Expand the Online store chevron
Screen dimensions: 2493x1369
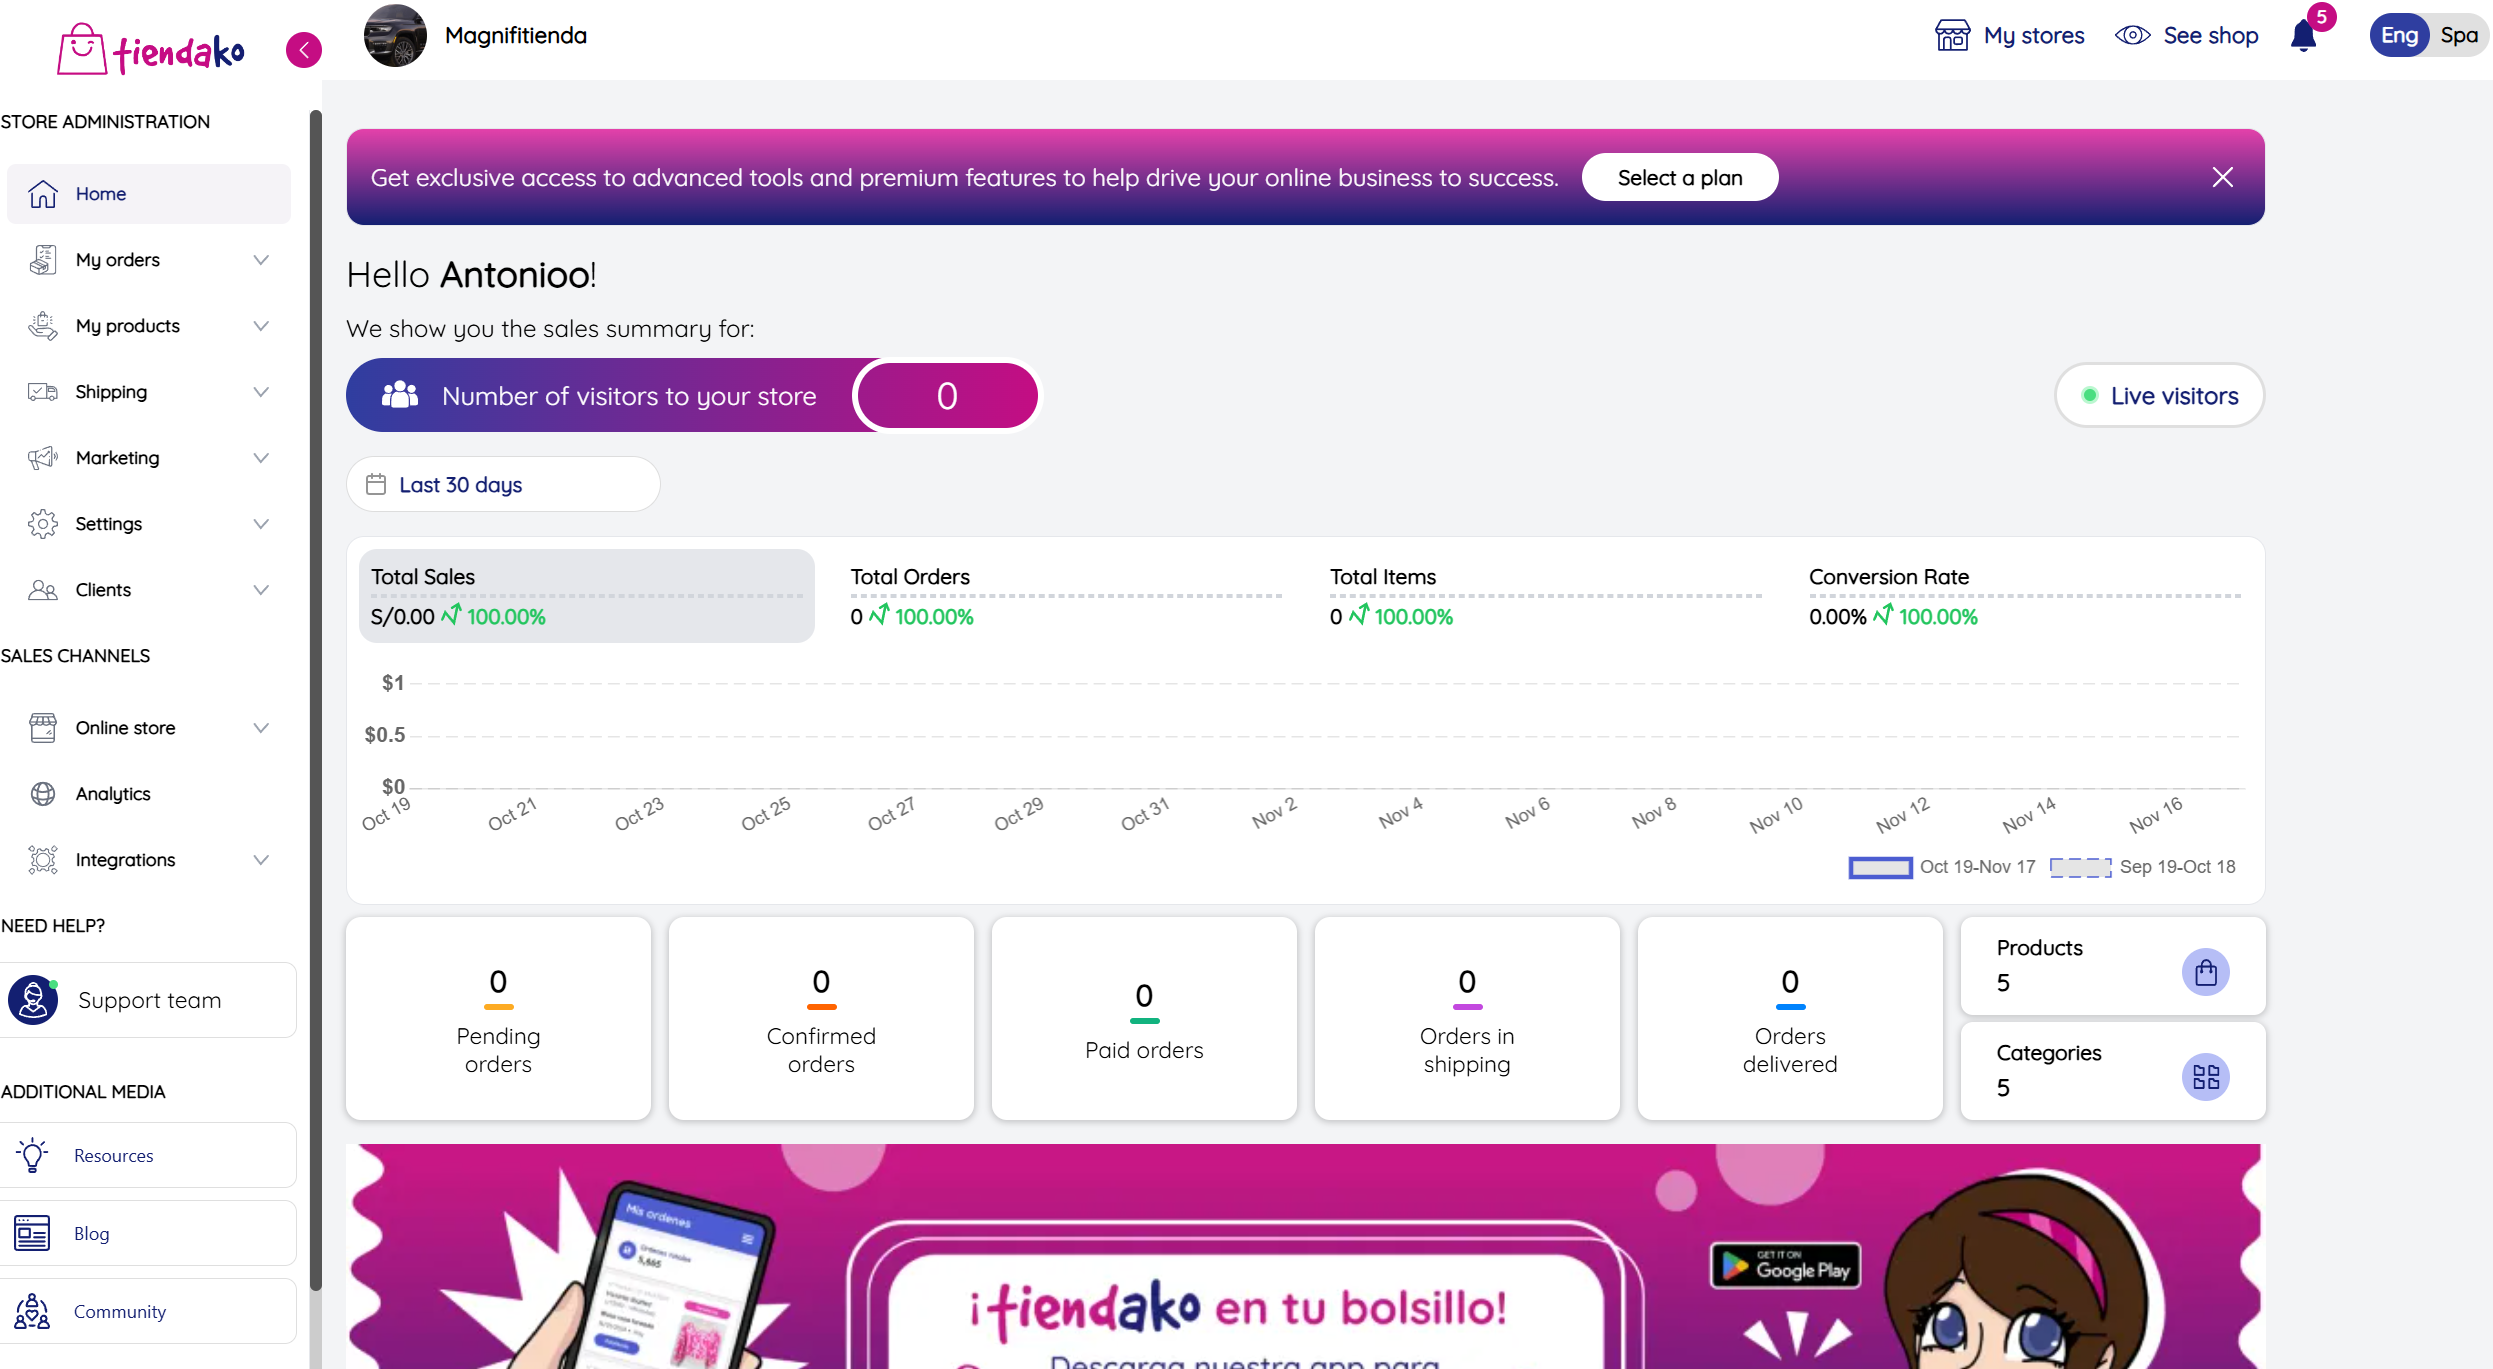pyautogui.click(x=261, y=728)
